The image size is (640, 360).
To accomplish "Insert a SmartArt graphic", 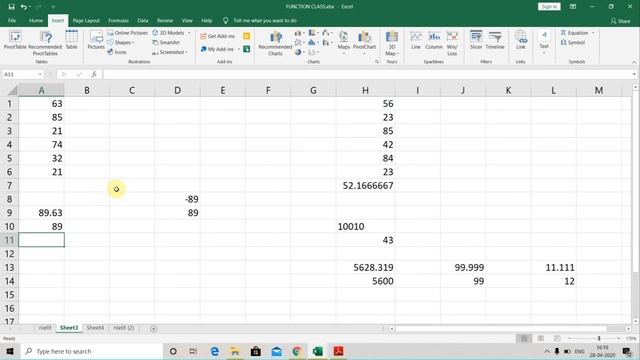I will coord(166,42).
